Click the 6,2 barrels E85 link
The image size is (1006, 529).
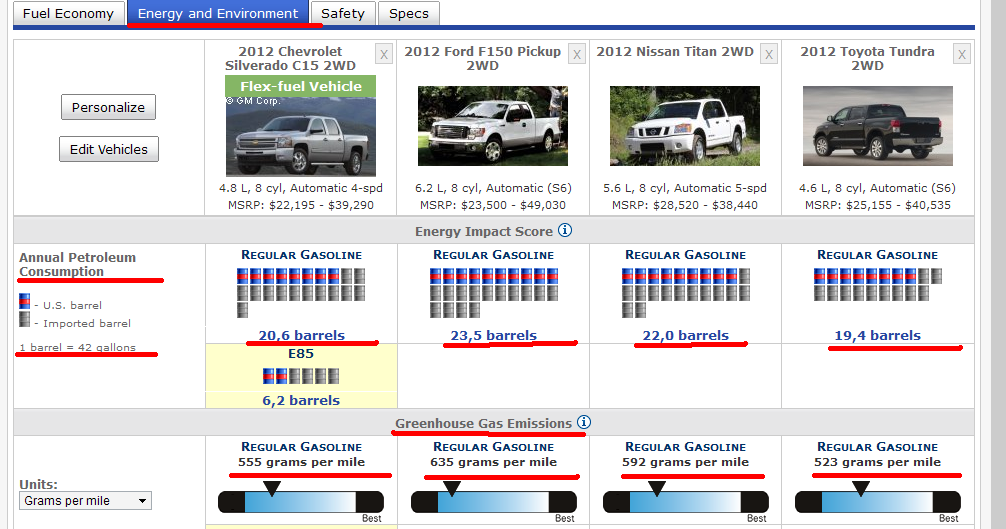301,400
